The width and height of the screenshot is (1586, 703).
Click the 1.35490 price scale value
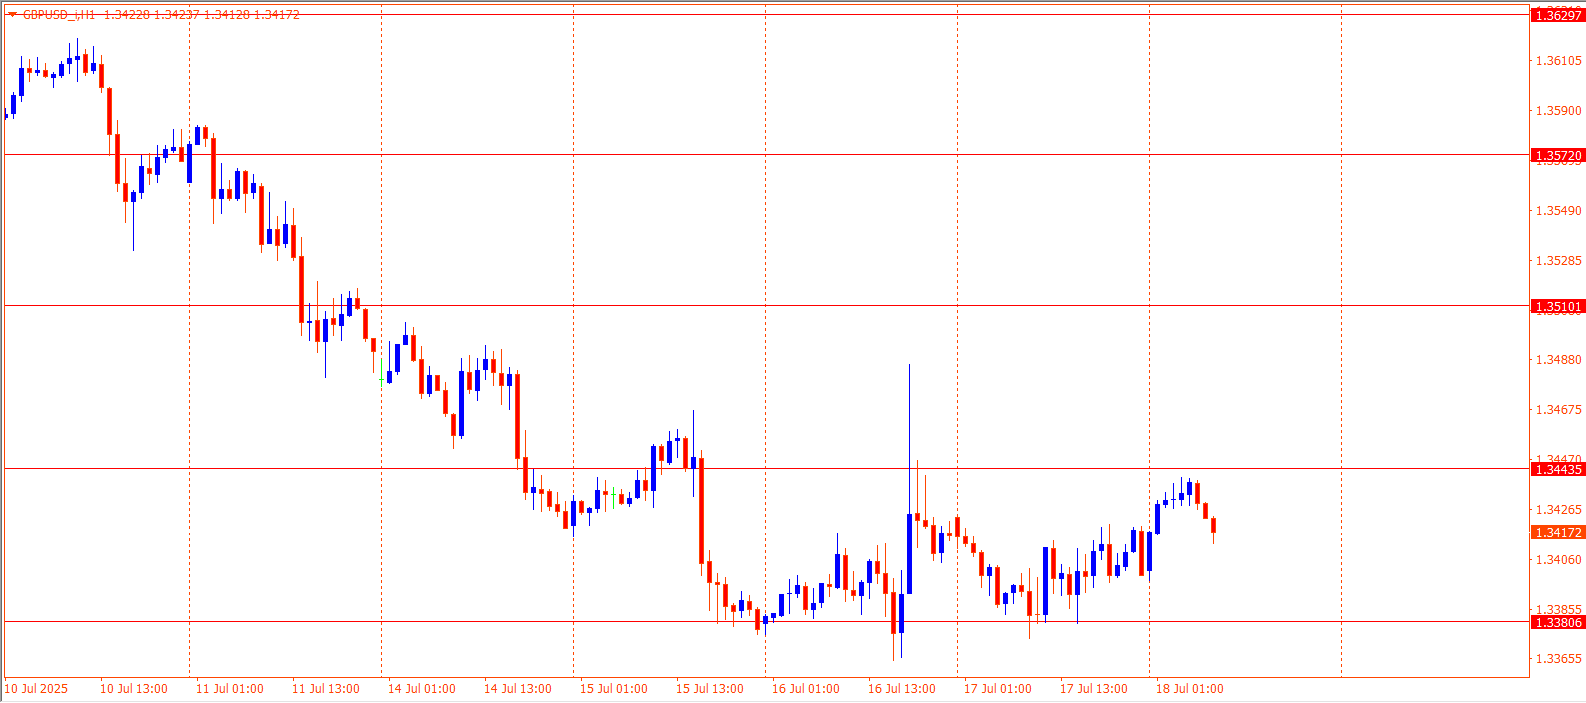pos(1559,211)
